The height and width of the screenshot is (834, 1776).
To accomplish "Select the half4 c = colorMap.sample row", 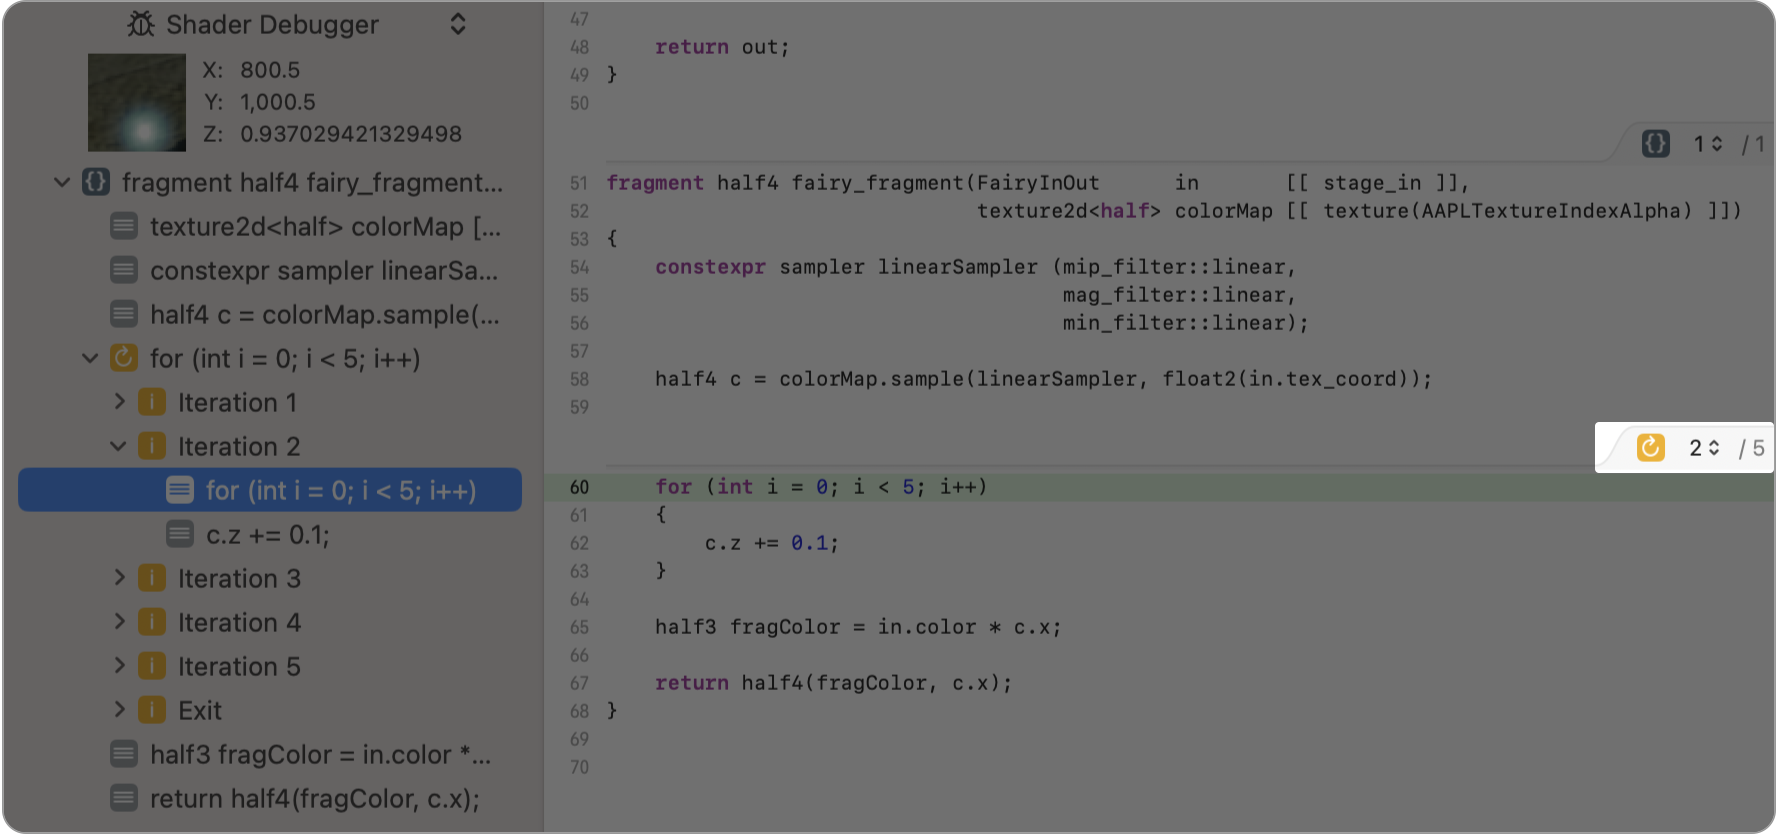I will click(x=325, y=315).
